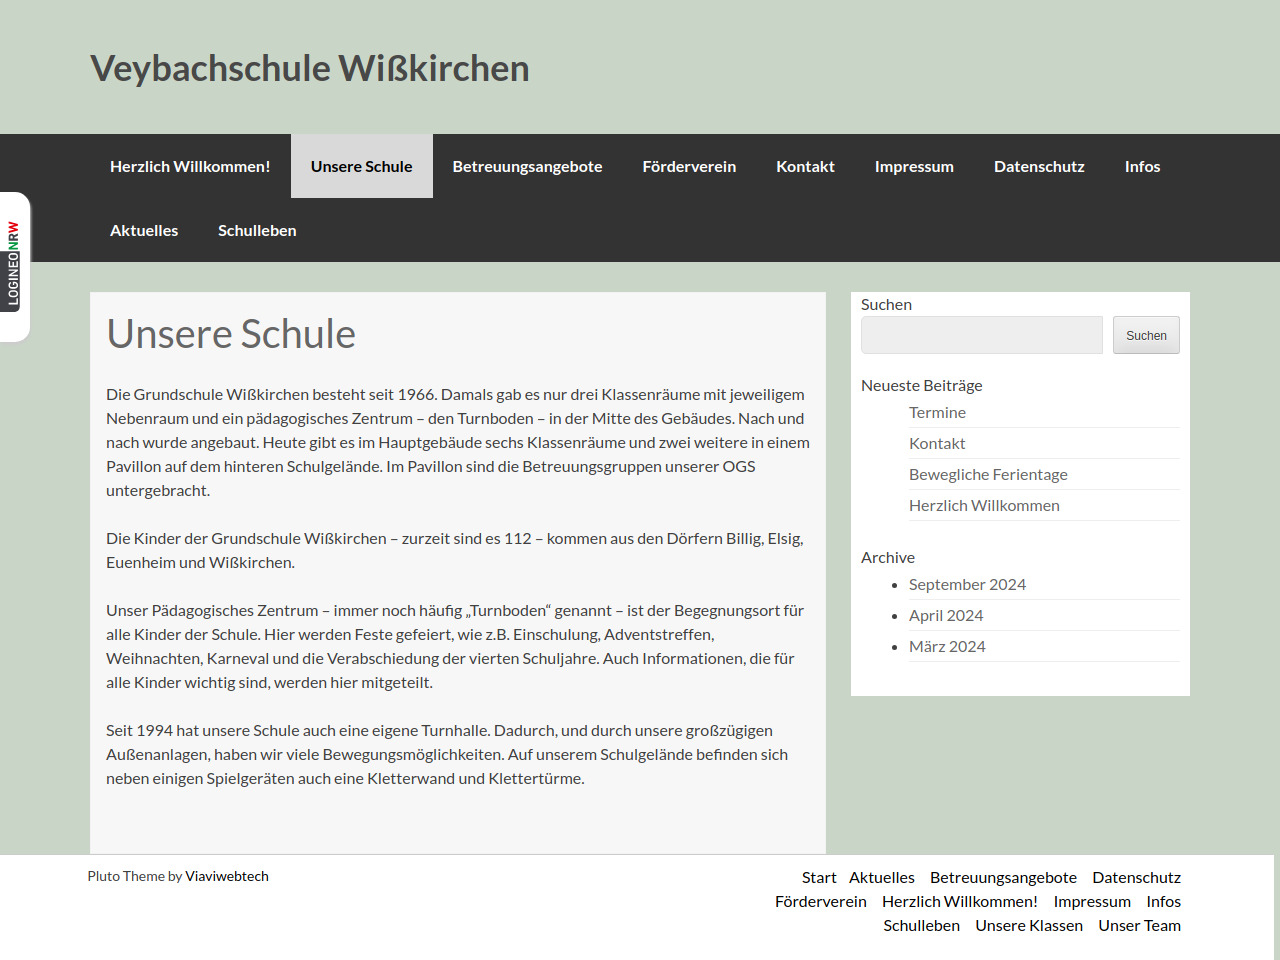Open the Bewegliche Ferientage post link
The width and height of the screenshot is (1280, 960).
point(988,475)
